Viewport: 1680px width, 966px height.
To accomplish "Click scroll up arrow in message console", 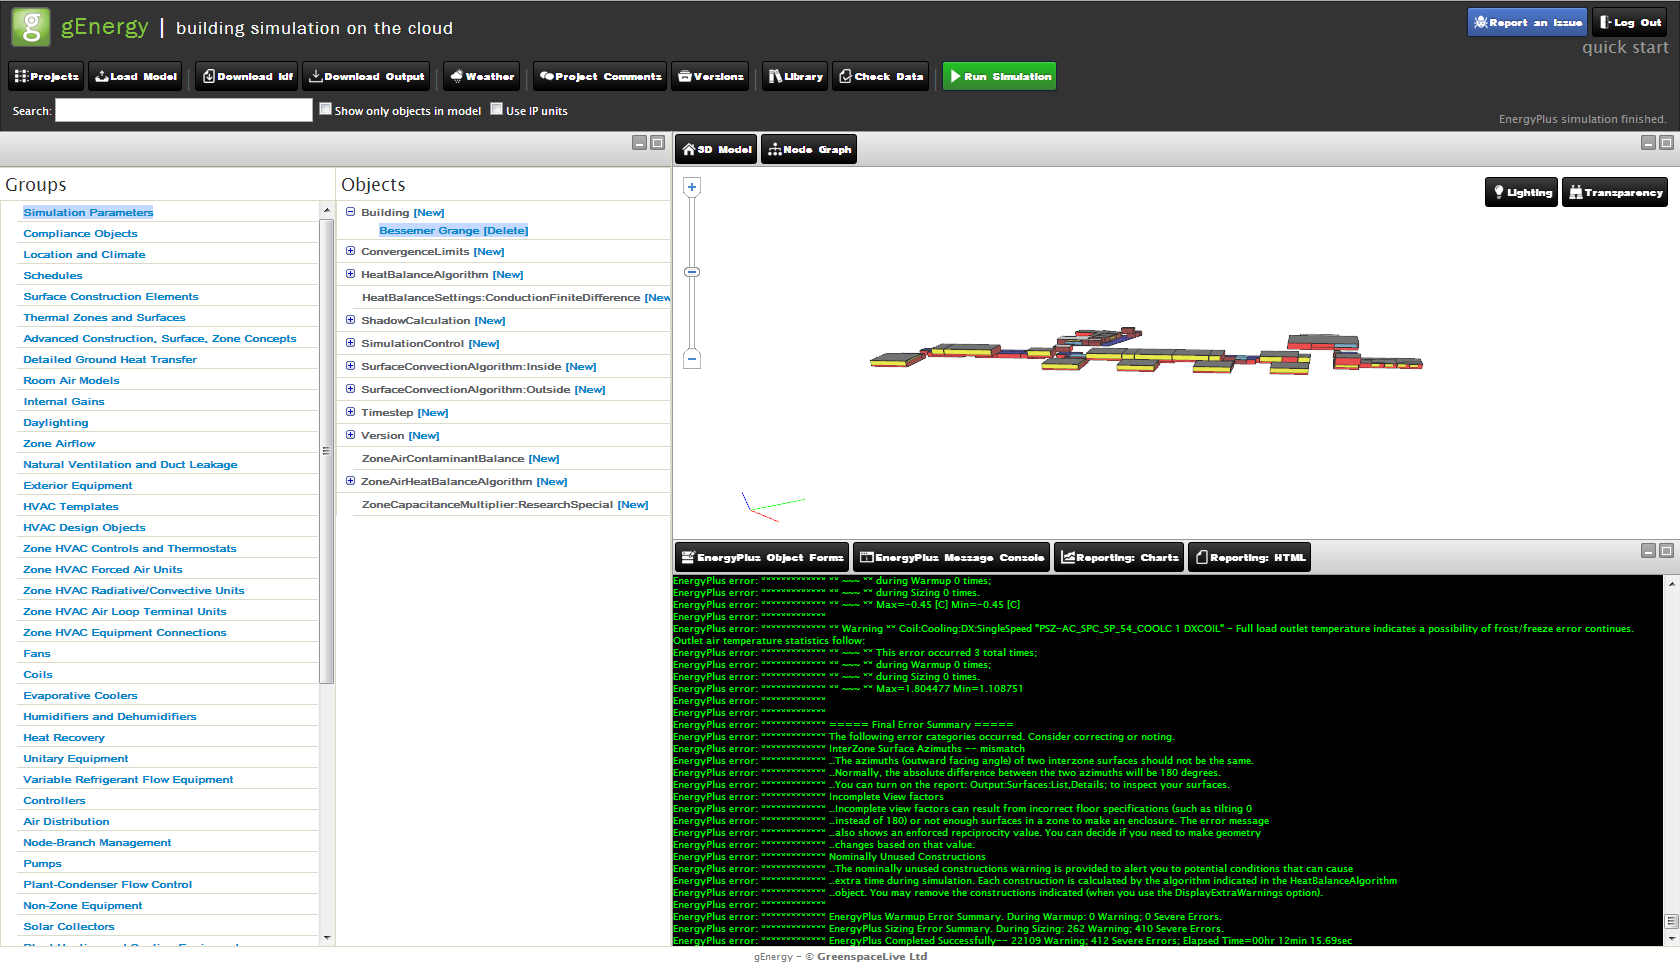I will click(x=1672, y=582).
